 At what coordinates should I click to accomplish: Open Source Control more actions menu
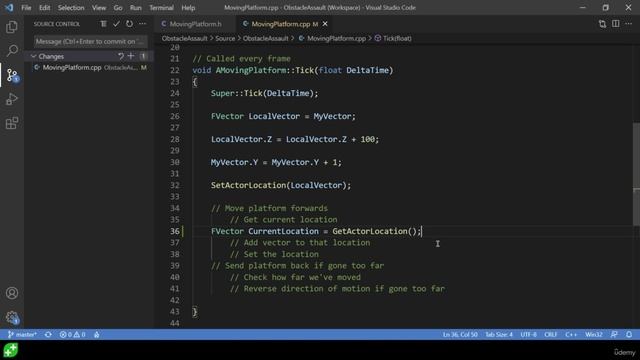(142, 24)
